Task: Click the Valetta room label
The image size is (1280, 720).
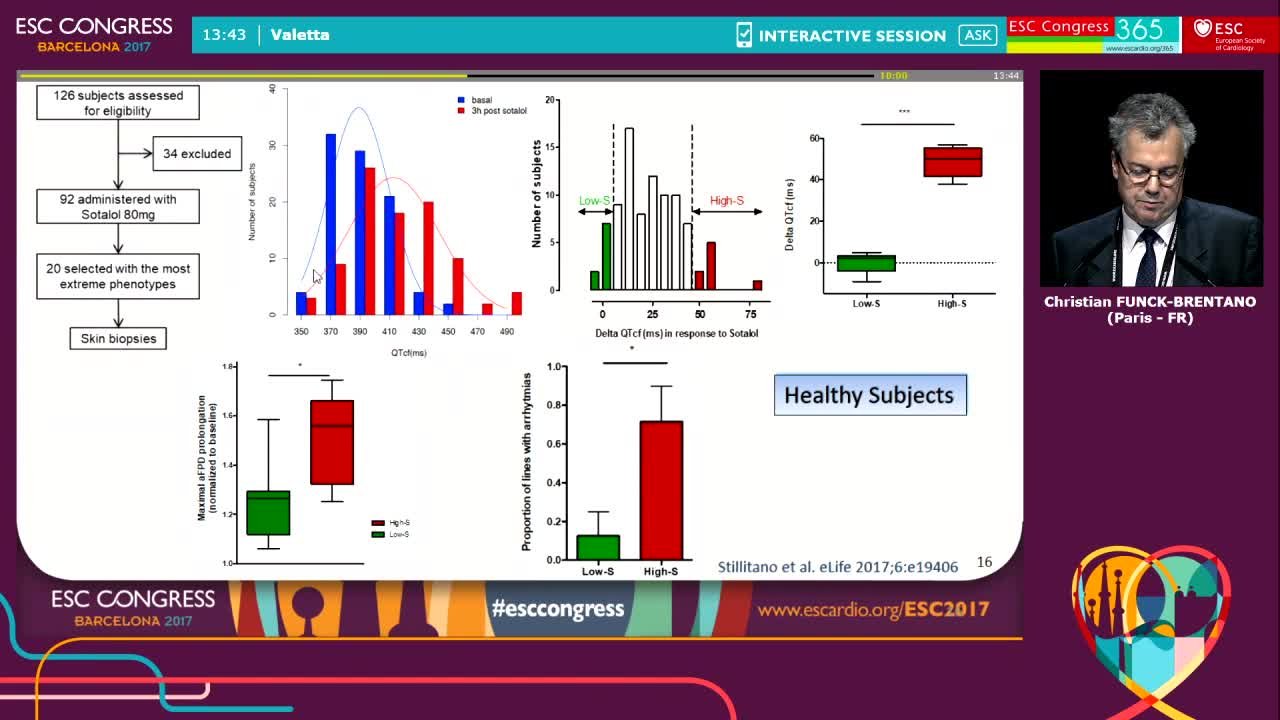Action: click(x=300, y=35)
